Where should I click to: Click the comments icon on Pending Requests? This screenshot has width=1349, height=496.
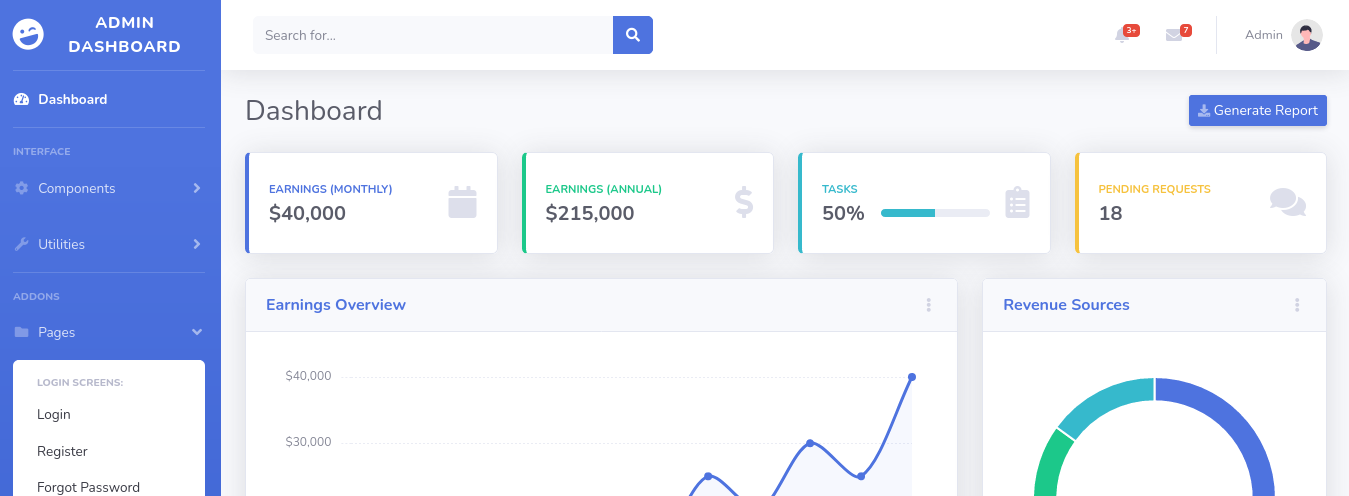tap(1287, 202)
